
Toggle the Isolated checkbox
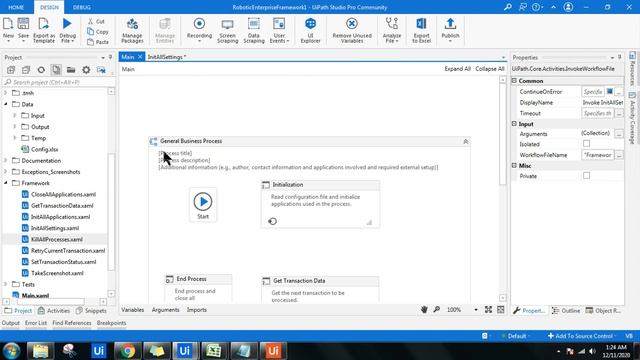coord(587,144)
